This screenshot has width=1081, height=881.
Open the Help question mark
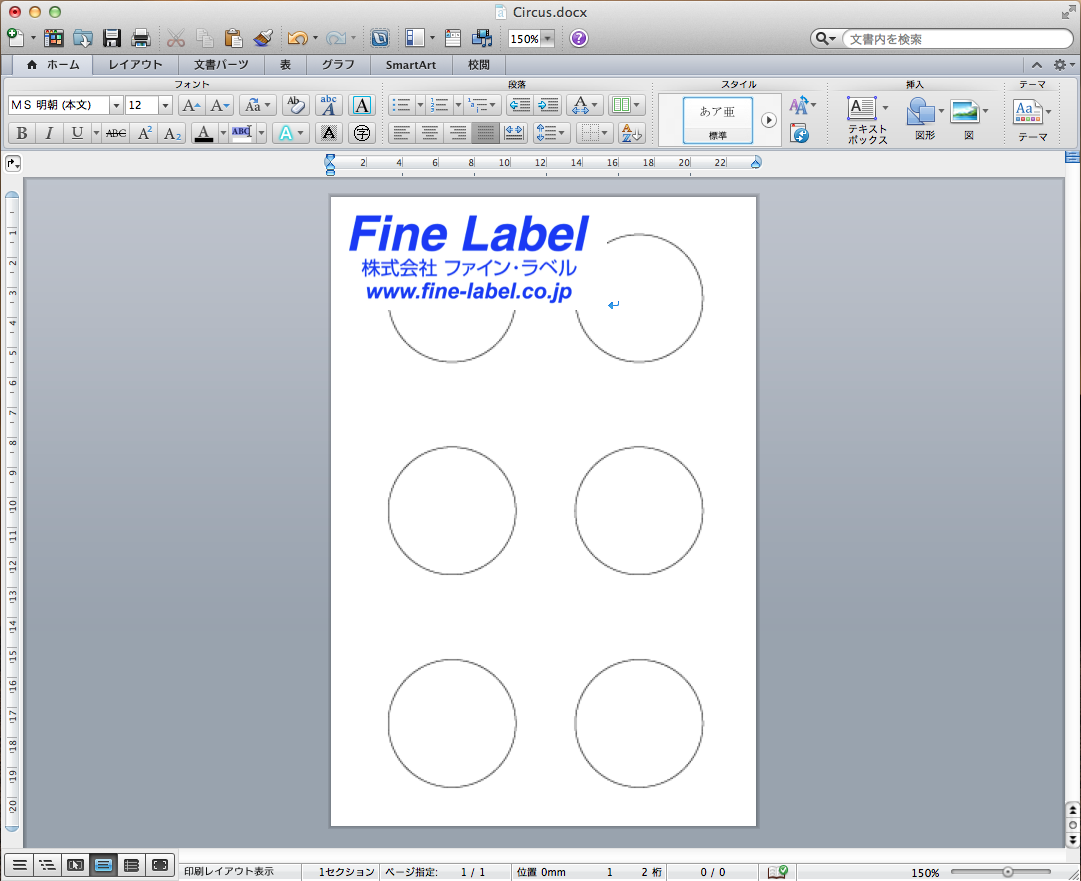pos(579,38)
